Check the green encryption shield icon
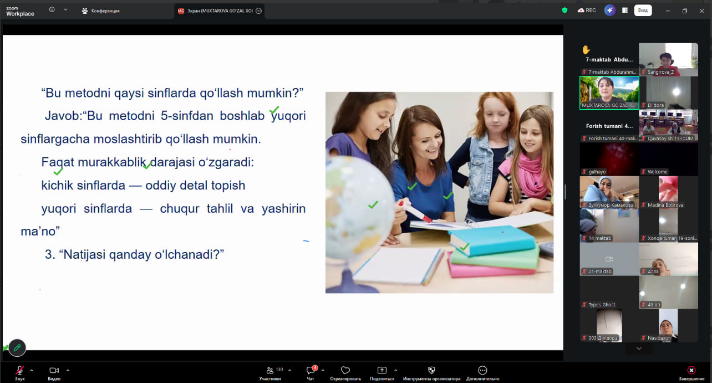 (565, 10)
